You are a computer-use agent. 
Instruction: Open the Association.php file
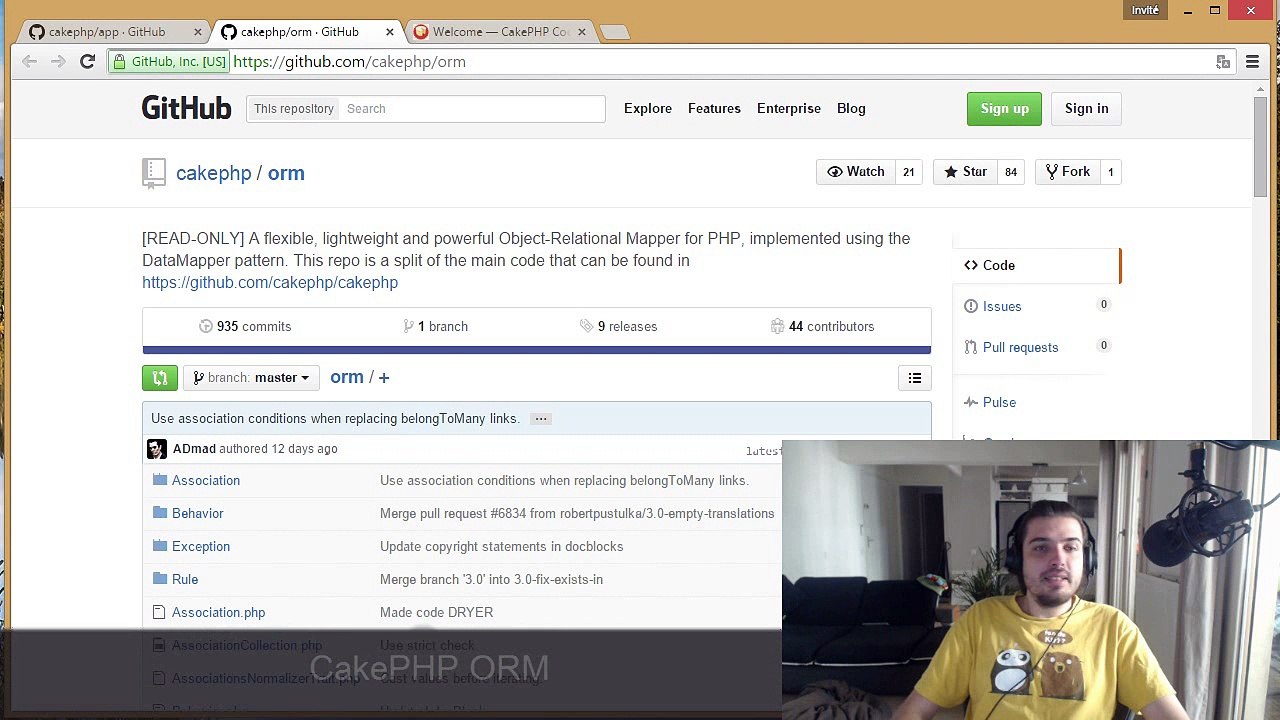click(x=218, y=612)
